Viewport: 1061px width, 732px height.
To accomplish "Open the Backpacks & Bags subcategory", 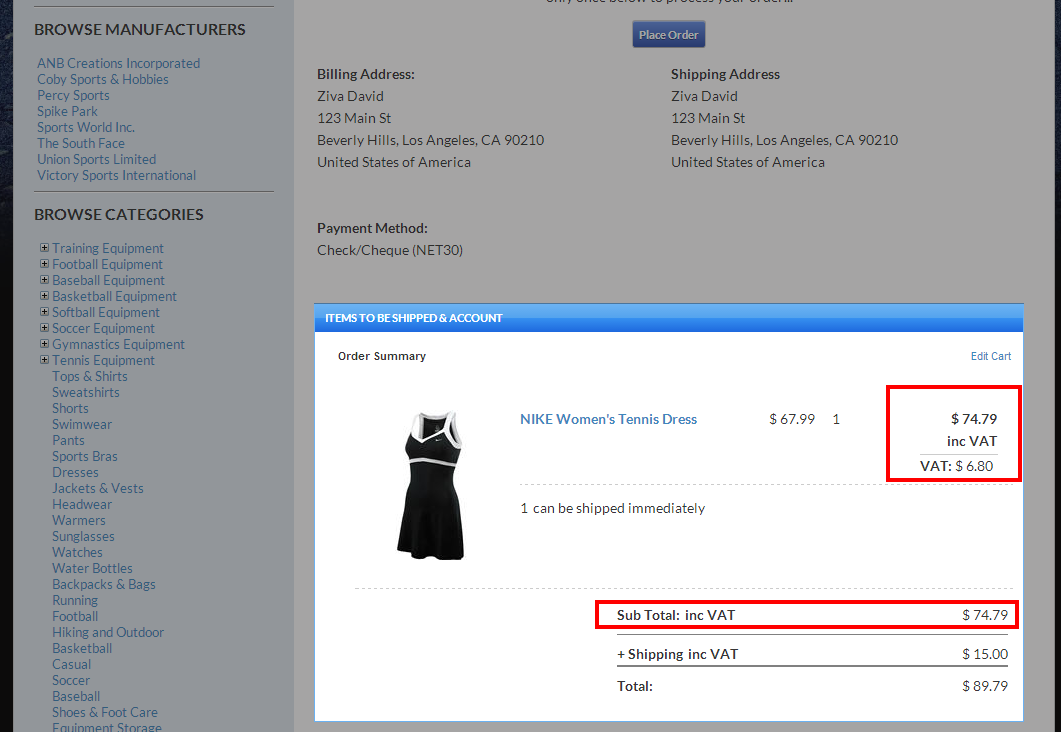I will click(103, 584).
